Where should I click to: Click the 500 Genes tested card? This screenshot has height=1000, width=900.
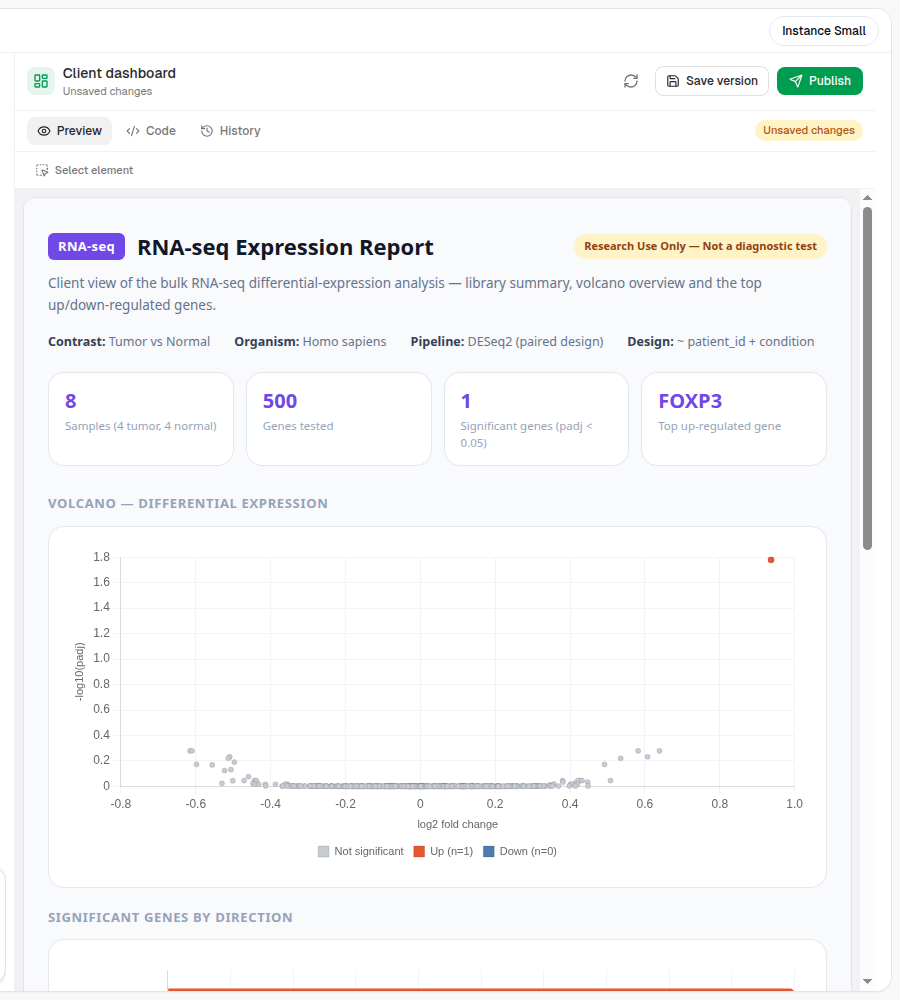pyautogui.click(x=339, y=419)
